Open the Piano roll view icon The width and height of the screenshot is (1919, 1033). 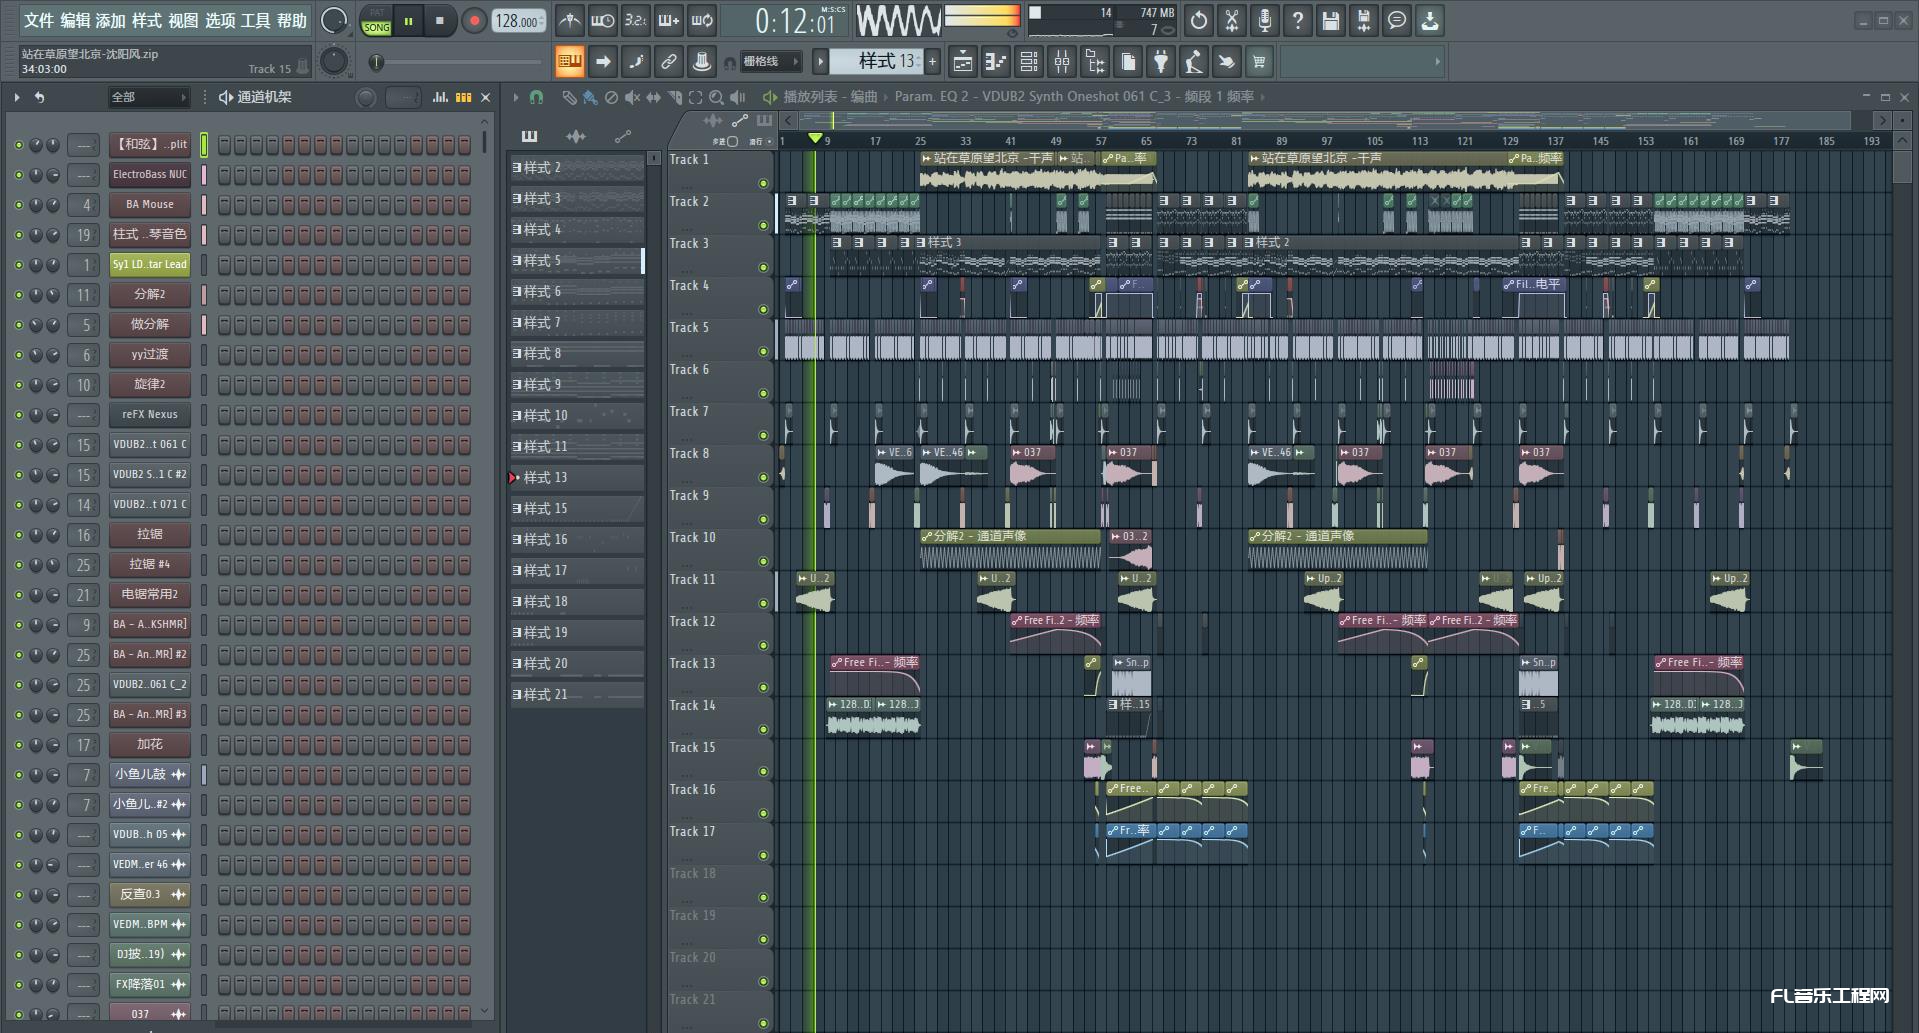click(x=996, y=62)
